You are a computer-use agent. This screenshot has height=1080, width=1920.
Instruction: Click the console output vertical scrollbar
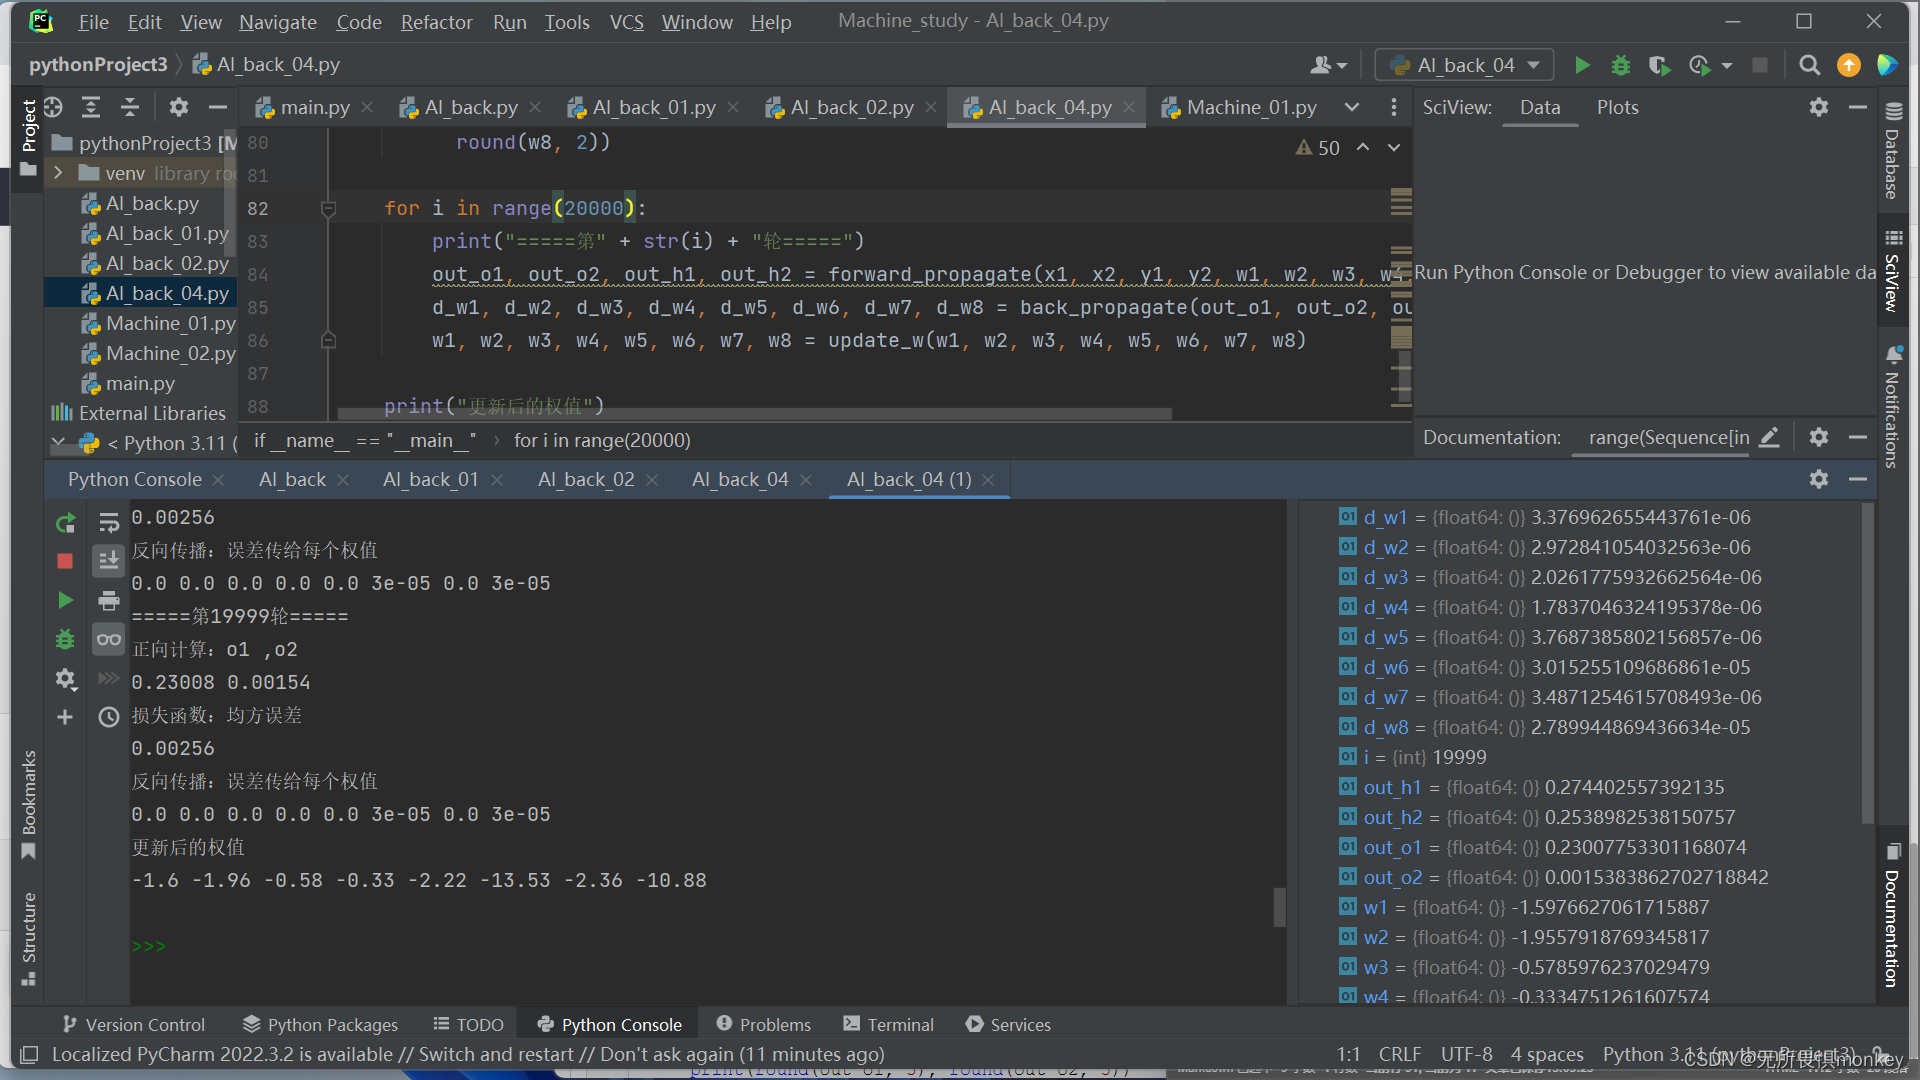click(1279, 906)
